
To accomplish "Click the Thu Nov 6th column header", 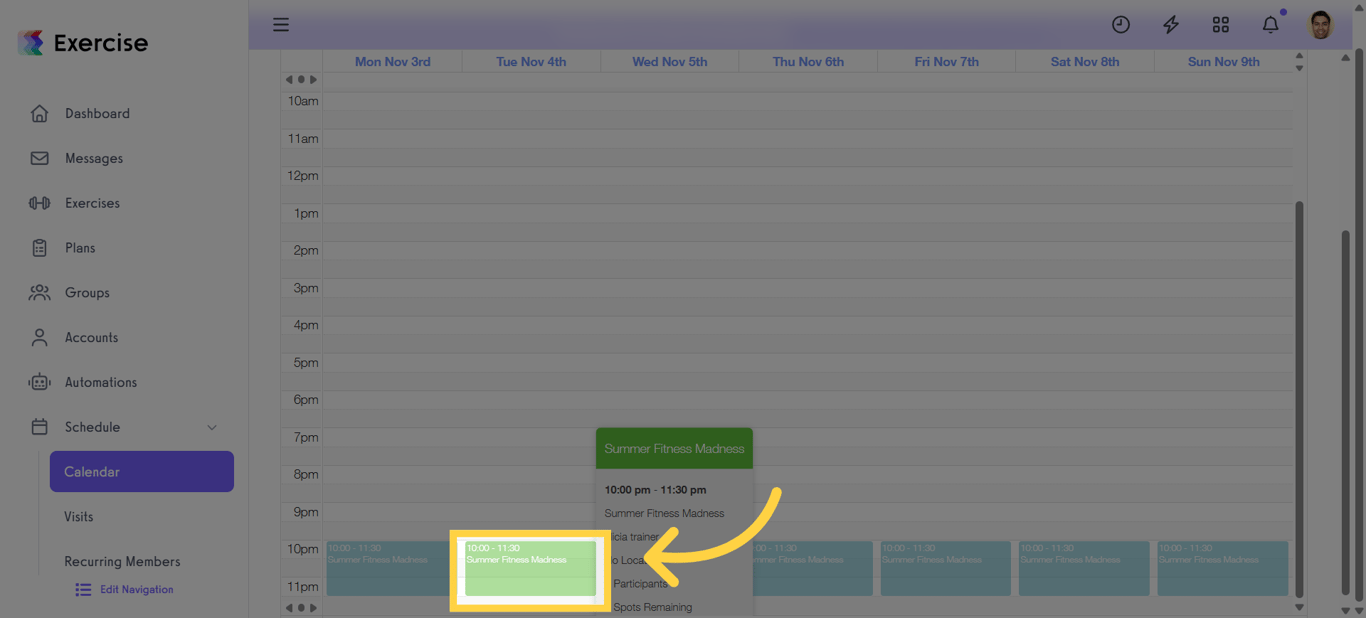I will click(x=808, y=61).
